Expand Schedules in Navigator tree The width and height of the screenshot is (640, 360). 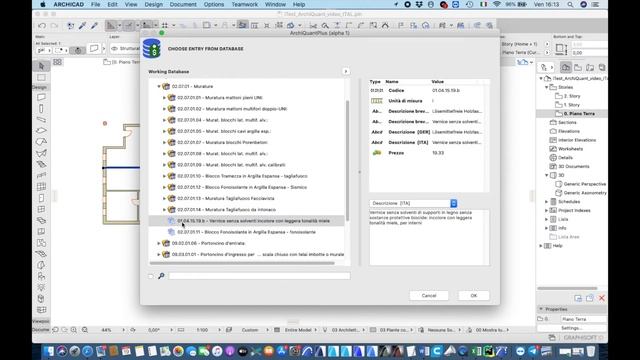pos(547,202)
